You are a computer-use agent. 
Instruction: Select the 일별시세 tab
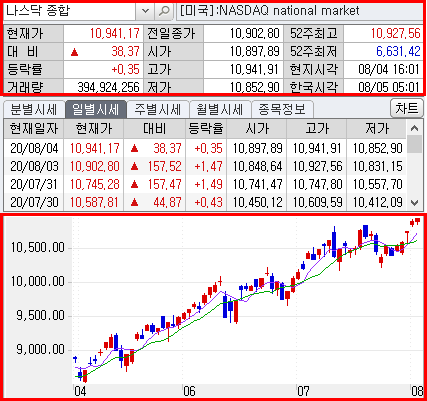(x=96, y=109)
